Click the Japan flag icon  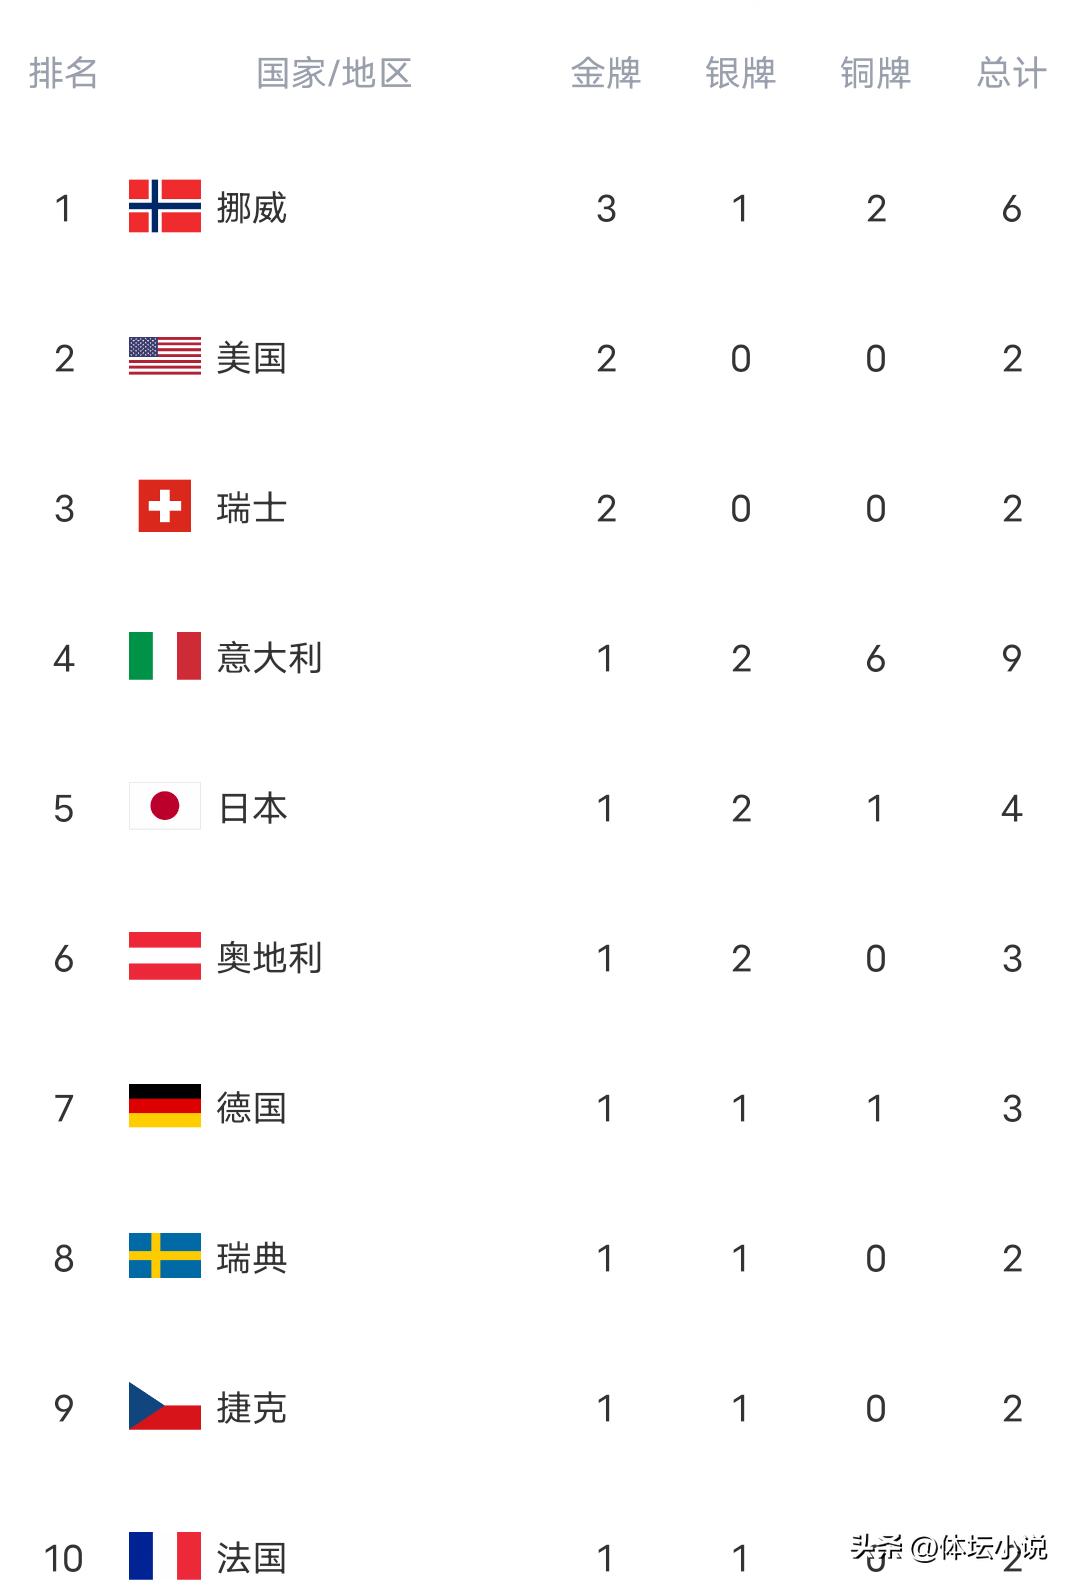(165, 806)
